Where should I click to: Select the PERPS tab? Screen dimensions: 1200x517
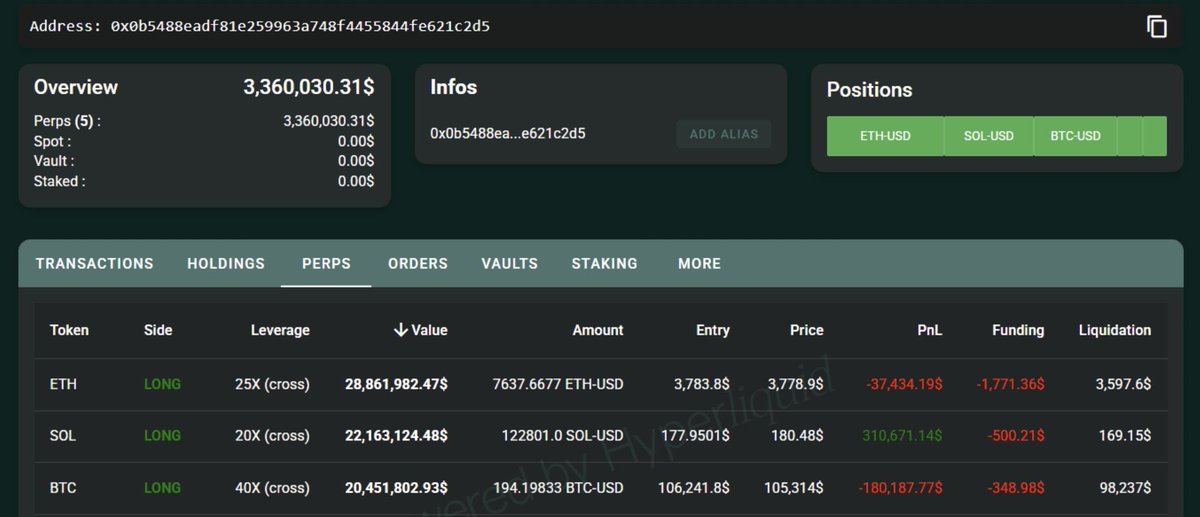(326, 264)
